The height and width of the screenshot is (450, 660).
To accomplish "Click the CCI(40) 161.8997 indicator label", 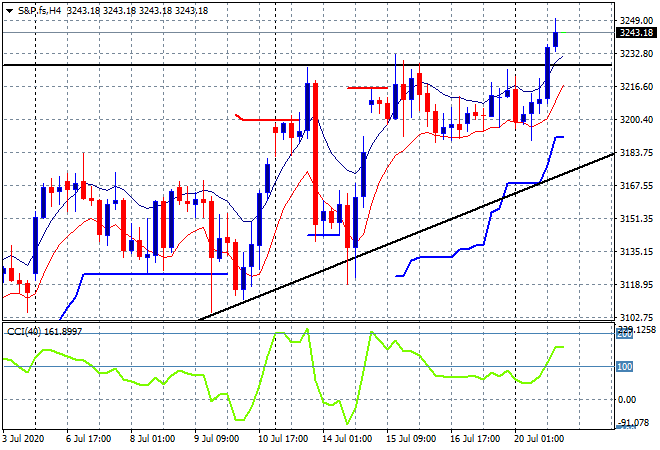I will click(44, 332).
